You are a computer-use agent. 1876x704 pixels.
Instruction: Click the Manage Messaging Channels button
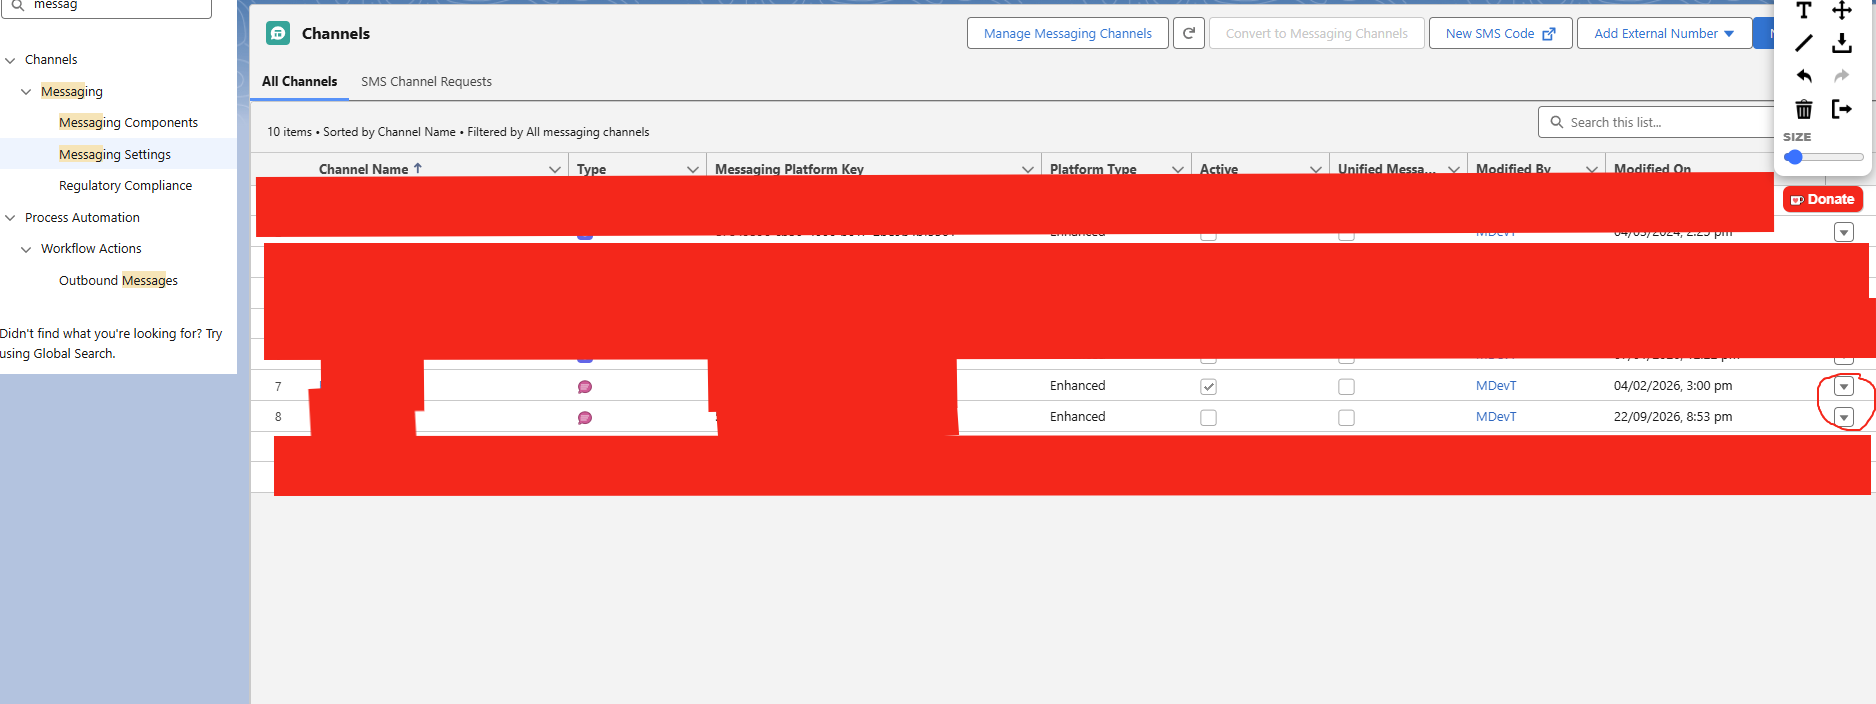pos(1068,33)
